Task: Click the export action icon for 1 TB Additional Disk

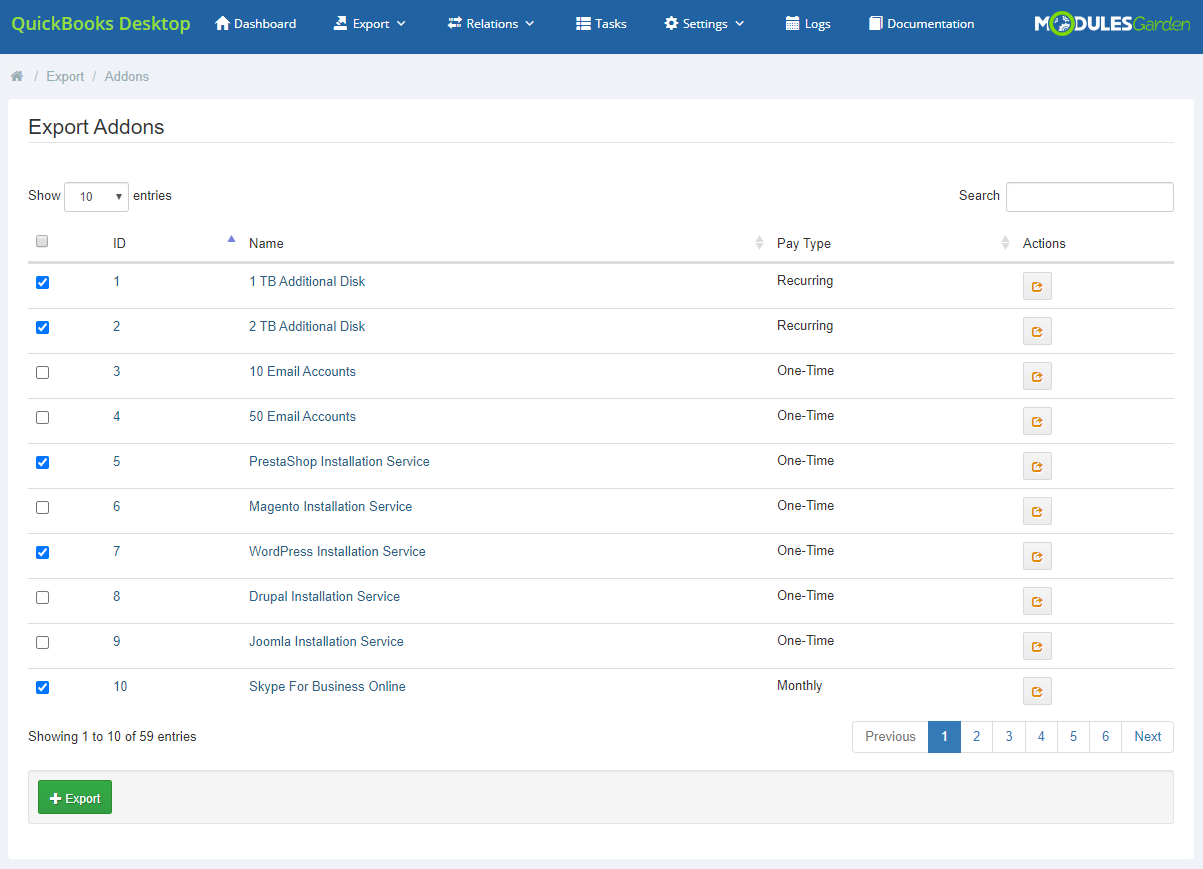Action: tap(1036, 285)
